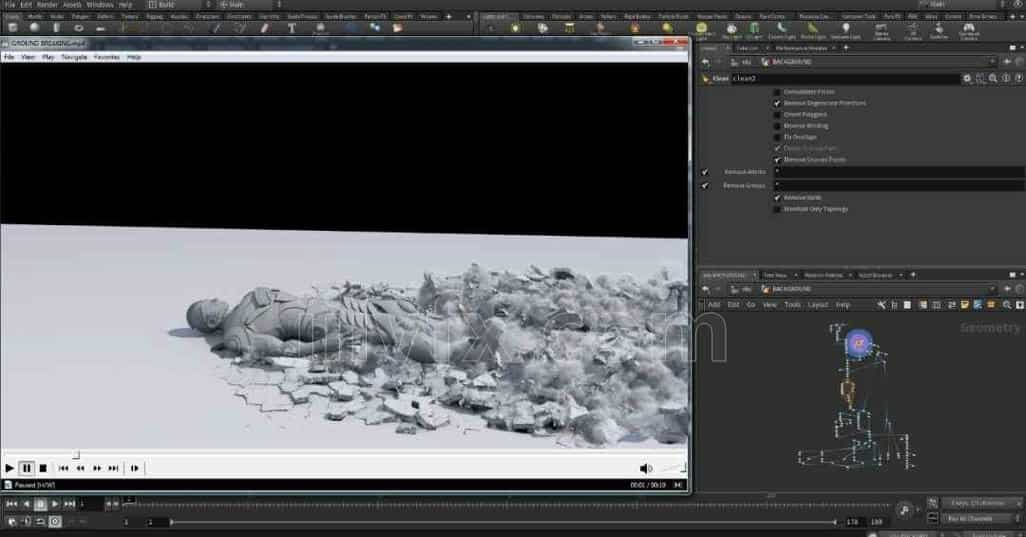
Task: Click the pin icon on parameter path bar
Action: pos(1006,61)
